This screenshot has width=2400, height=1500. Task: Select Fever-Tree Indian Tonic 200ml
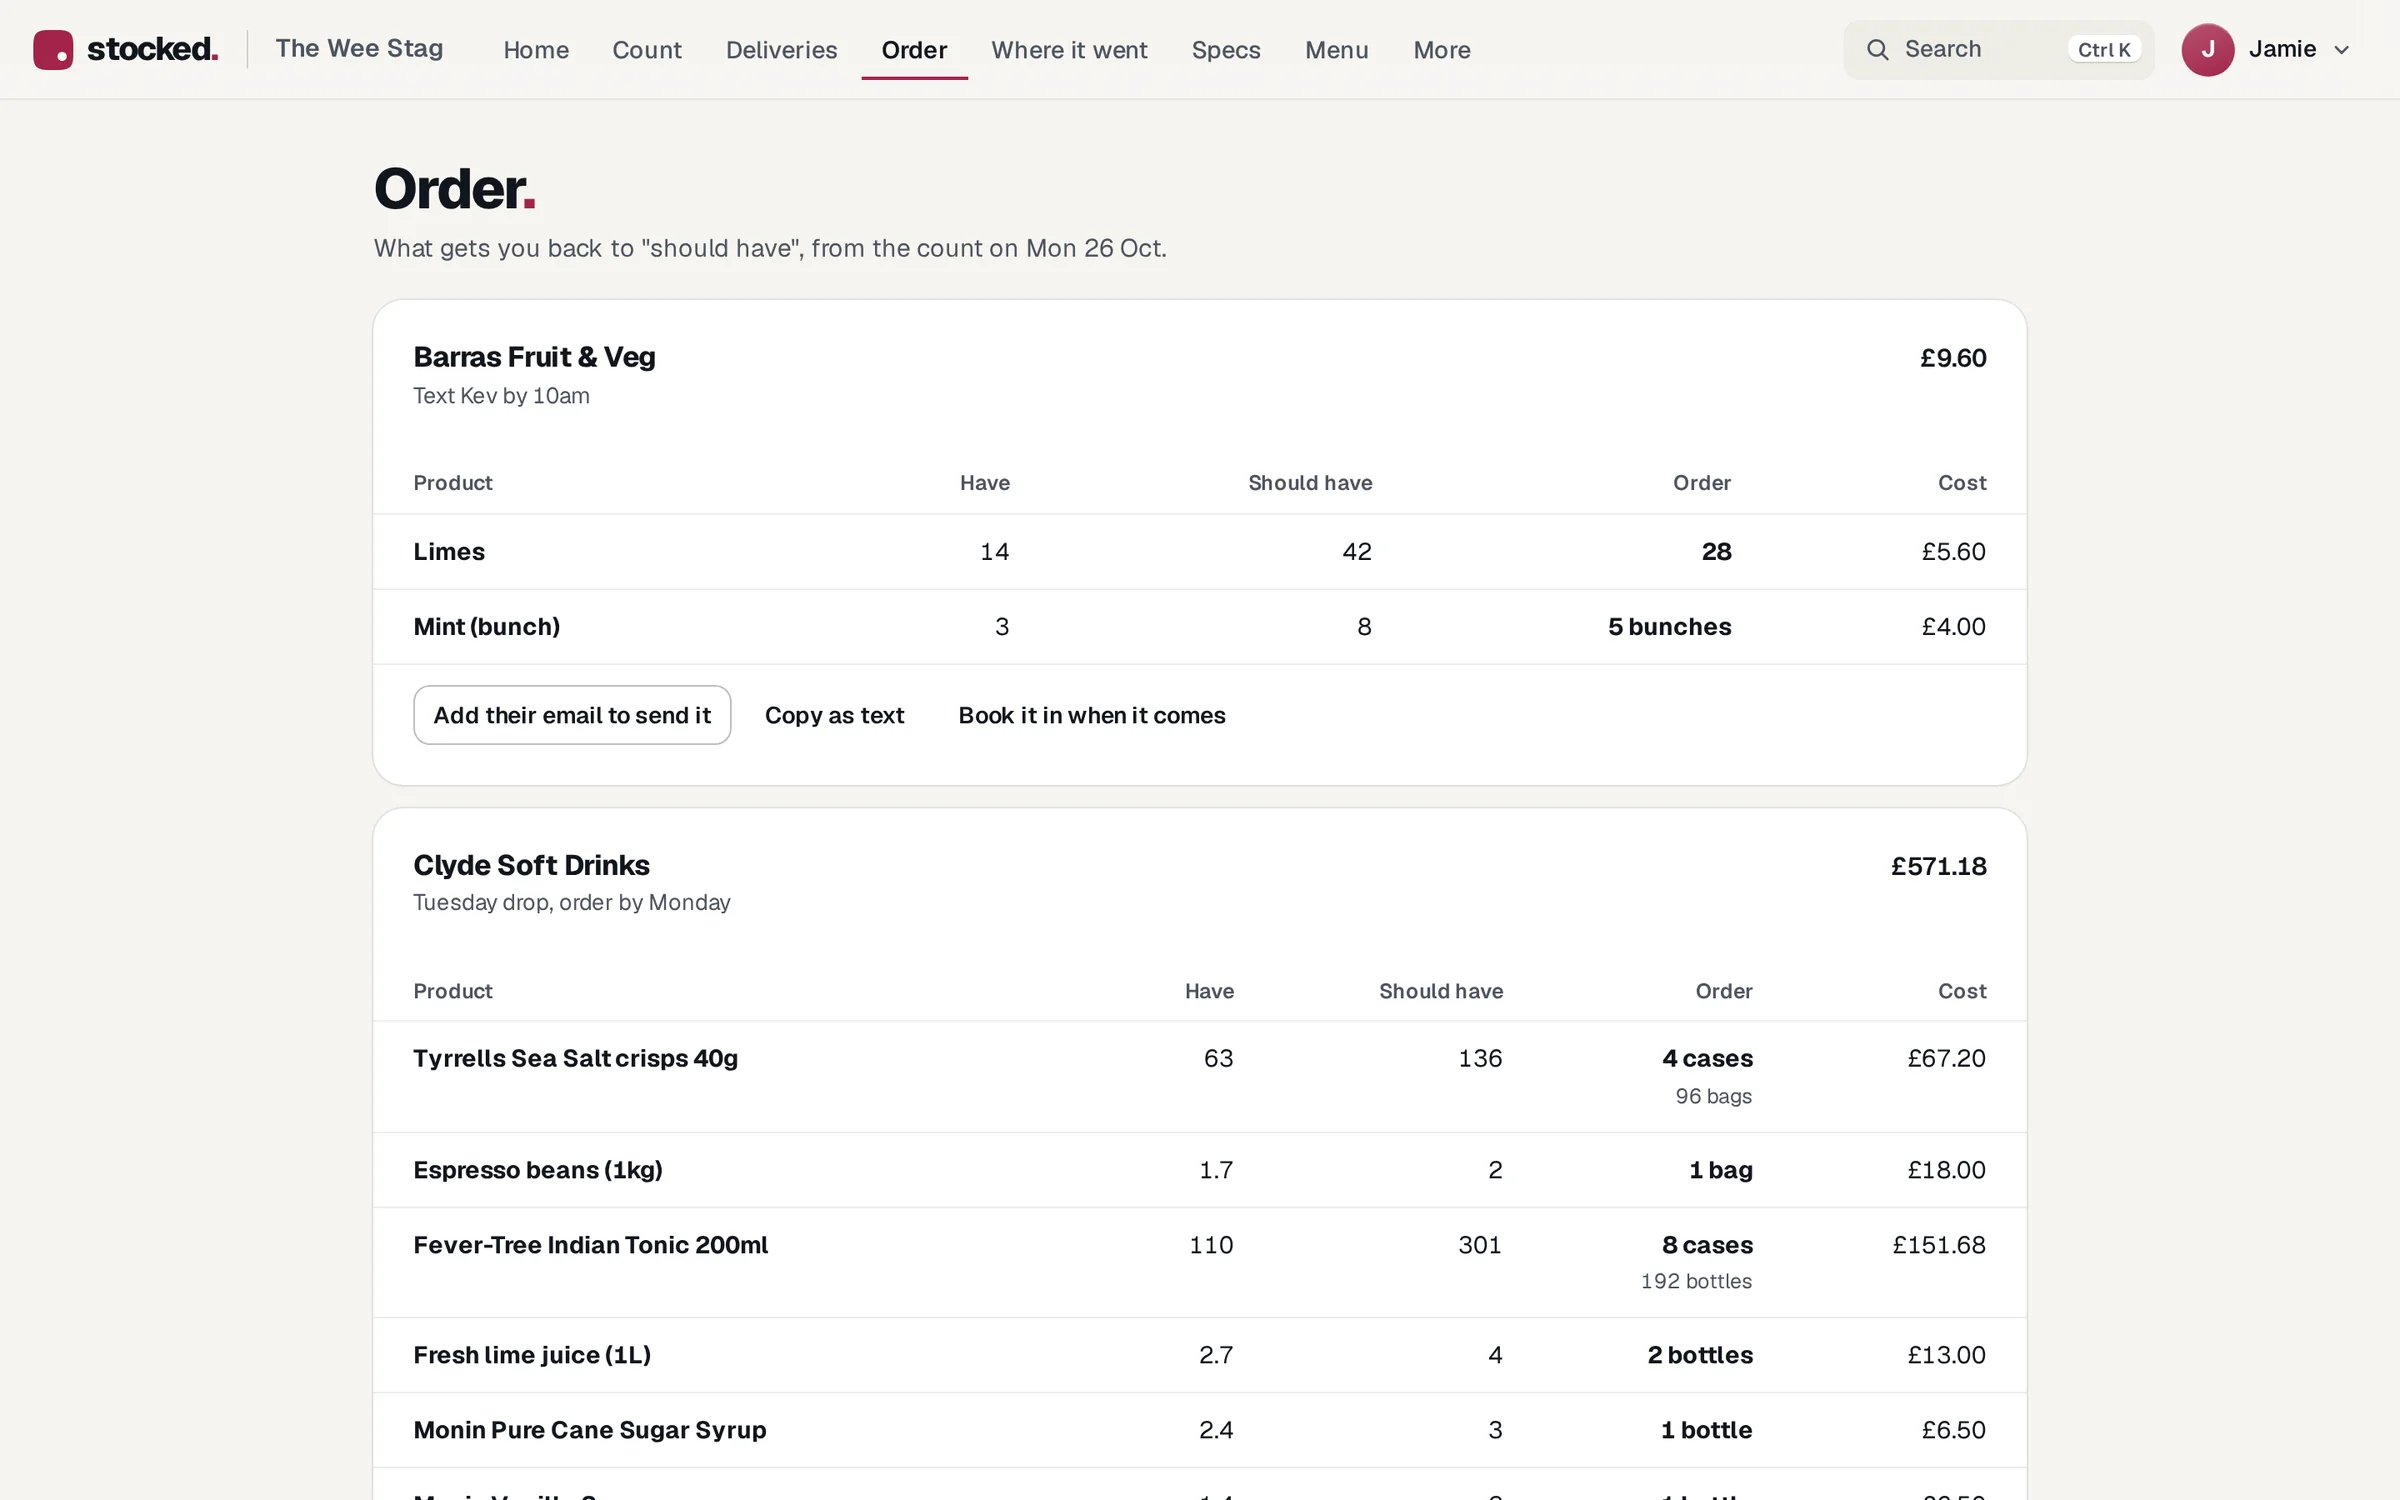tap(590, 1245)
